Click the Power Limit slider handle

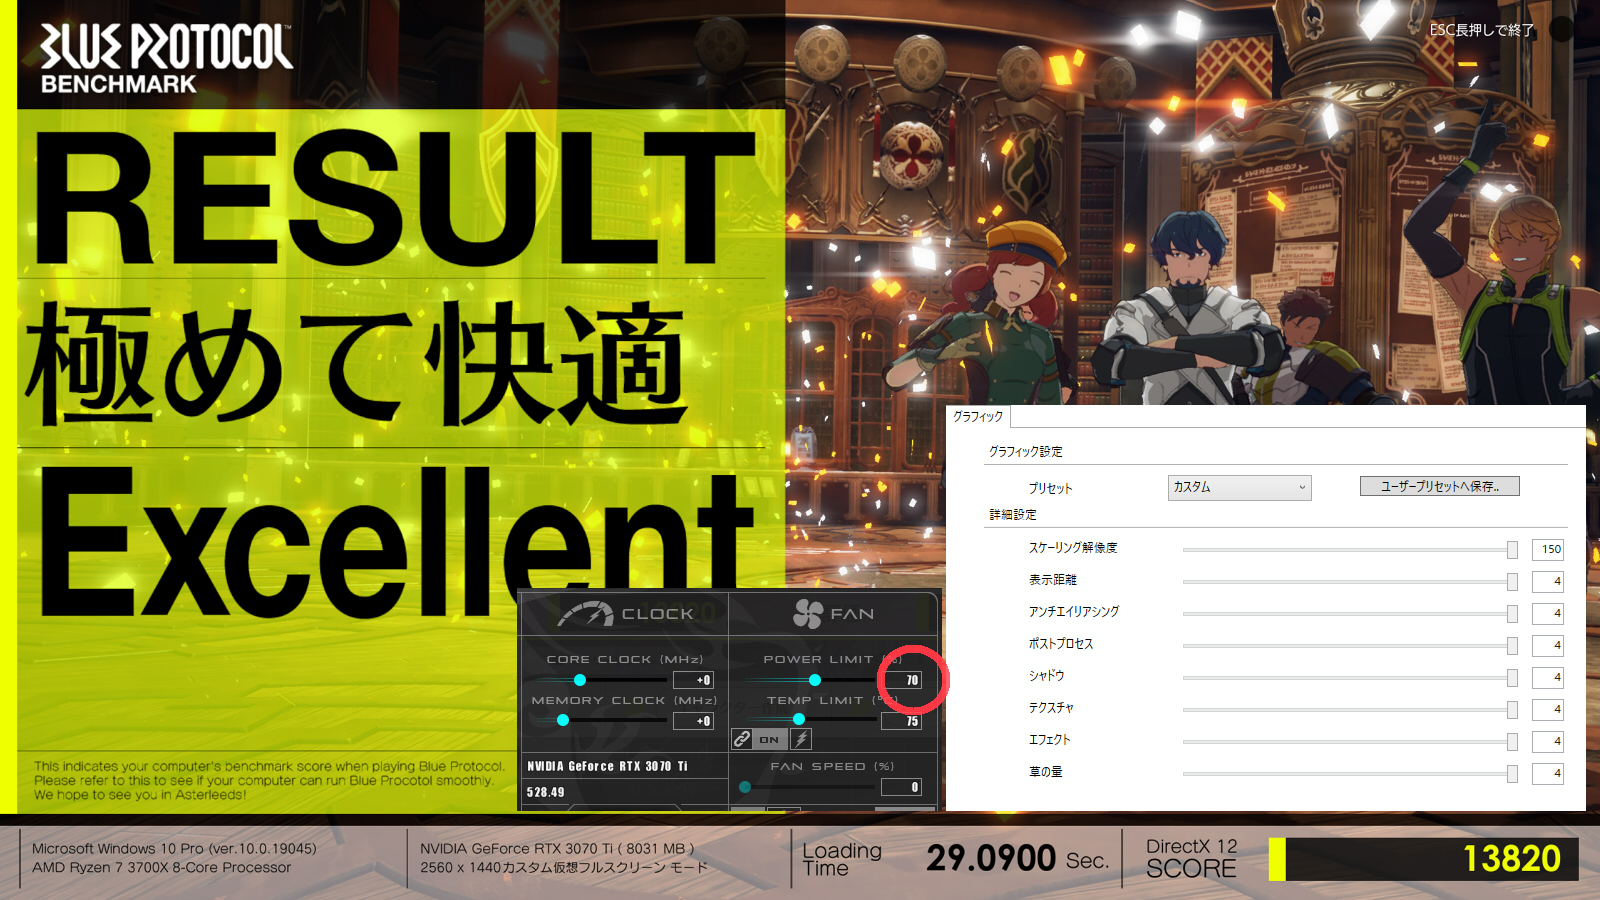[815, 680]
